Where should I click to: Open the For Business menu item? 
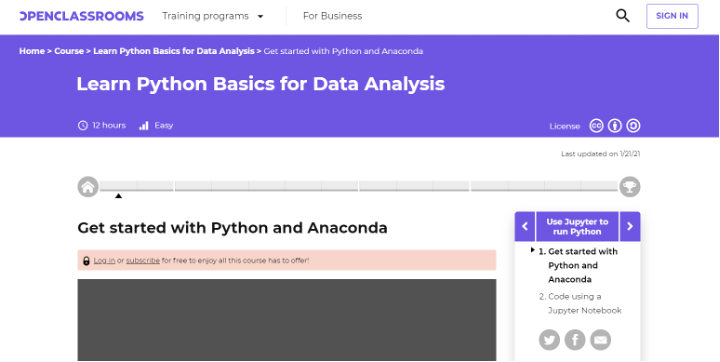[332, 16]
